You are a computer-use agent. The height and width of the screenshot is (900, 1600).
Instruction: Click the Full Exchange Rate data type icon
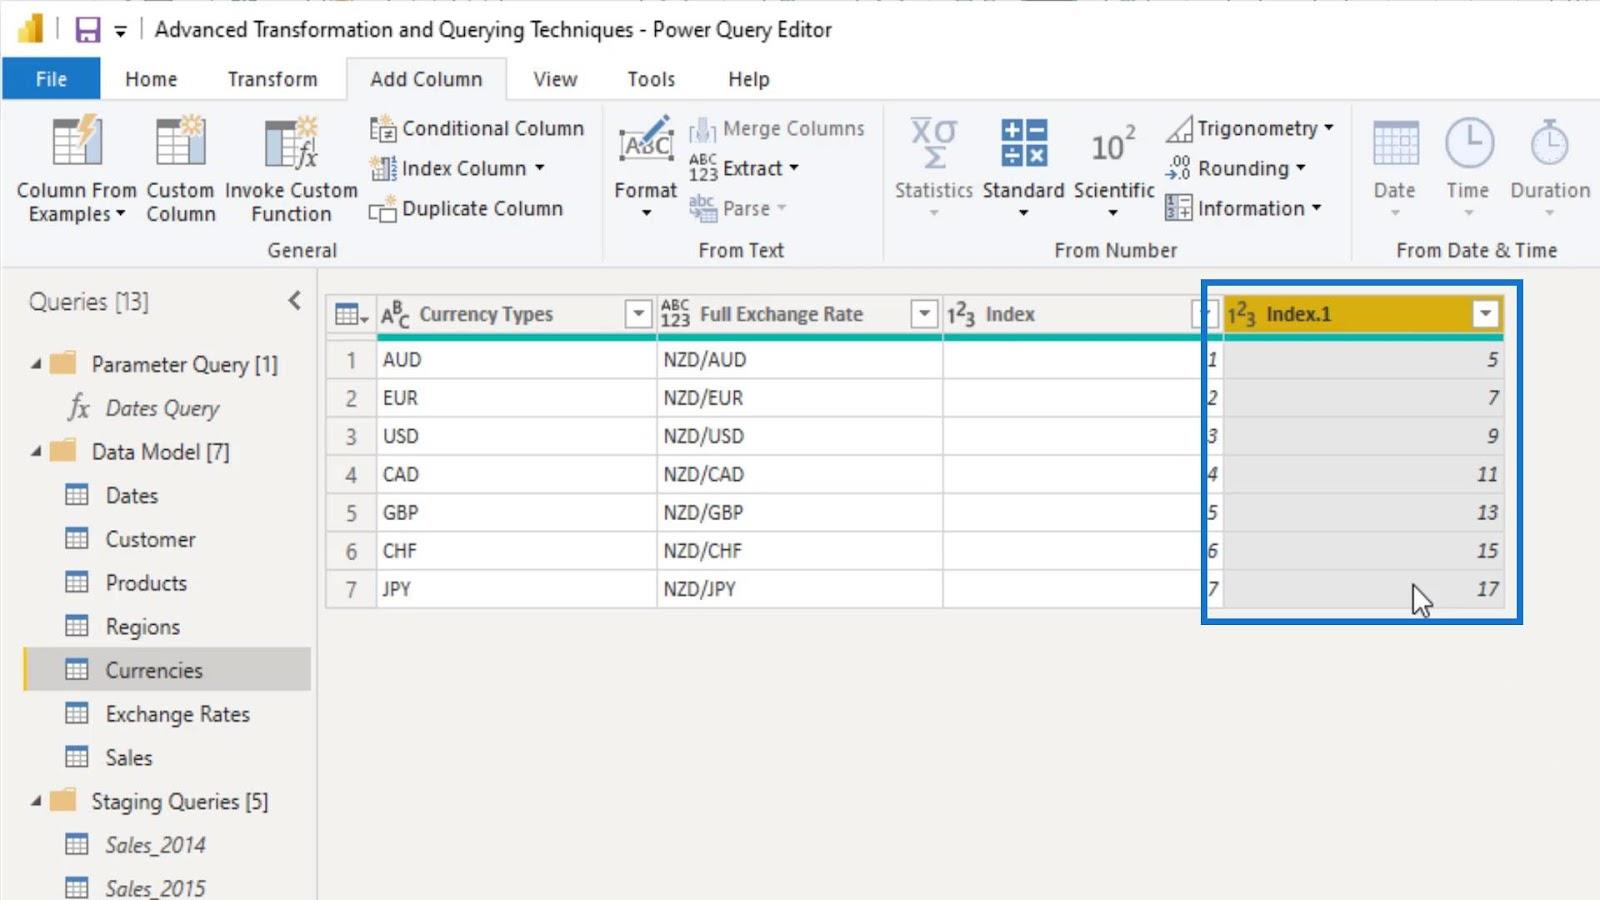coord(675,314)
